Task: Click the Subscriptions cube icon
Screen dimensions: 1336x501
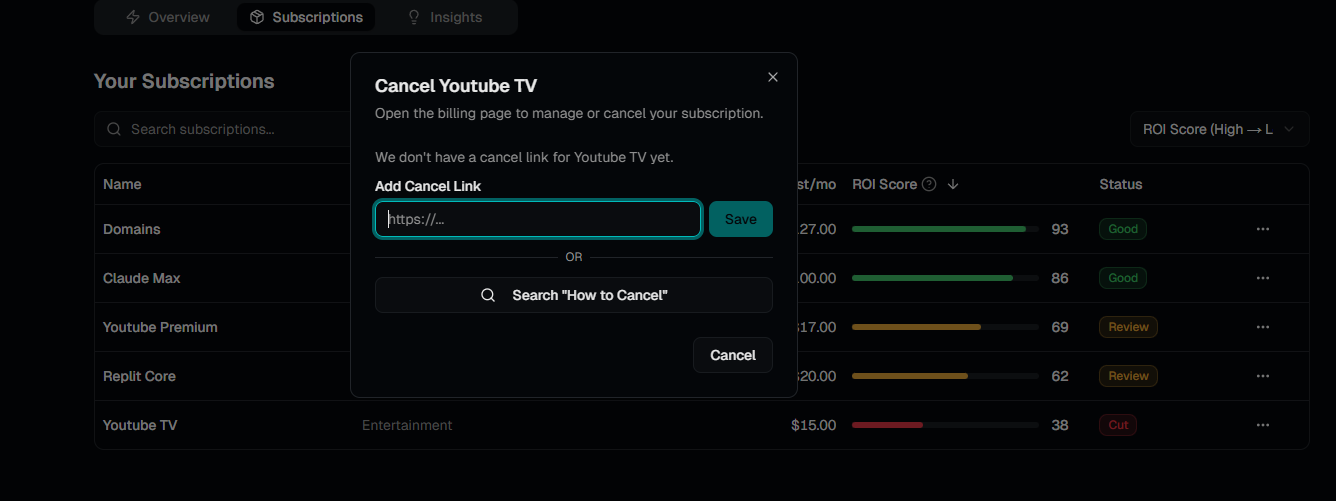Action: point(257,17)
